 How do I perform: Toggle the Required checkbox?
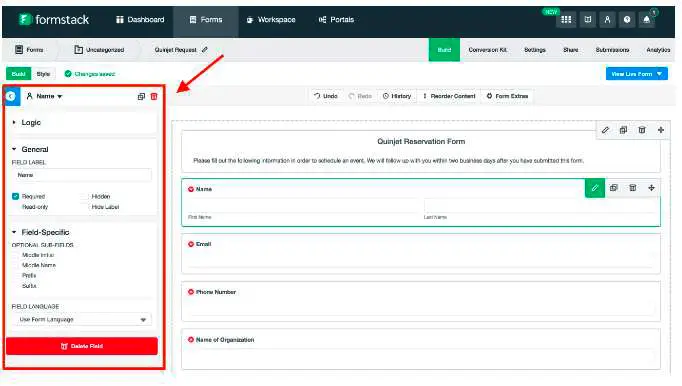coord(16,196)
